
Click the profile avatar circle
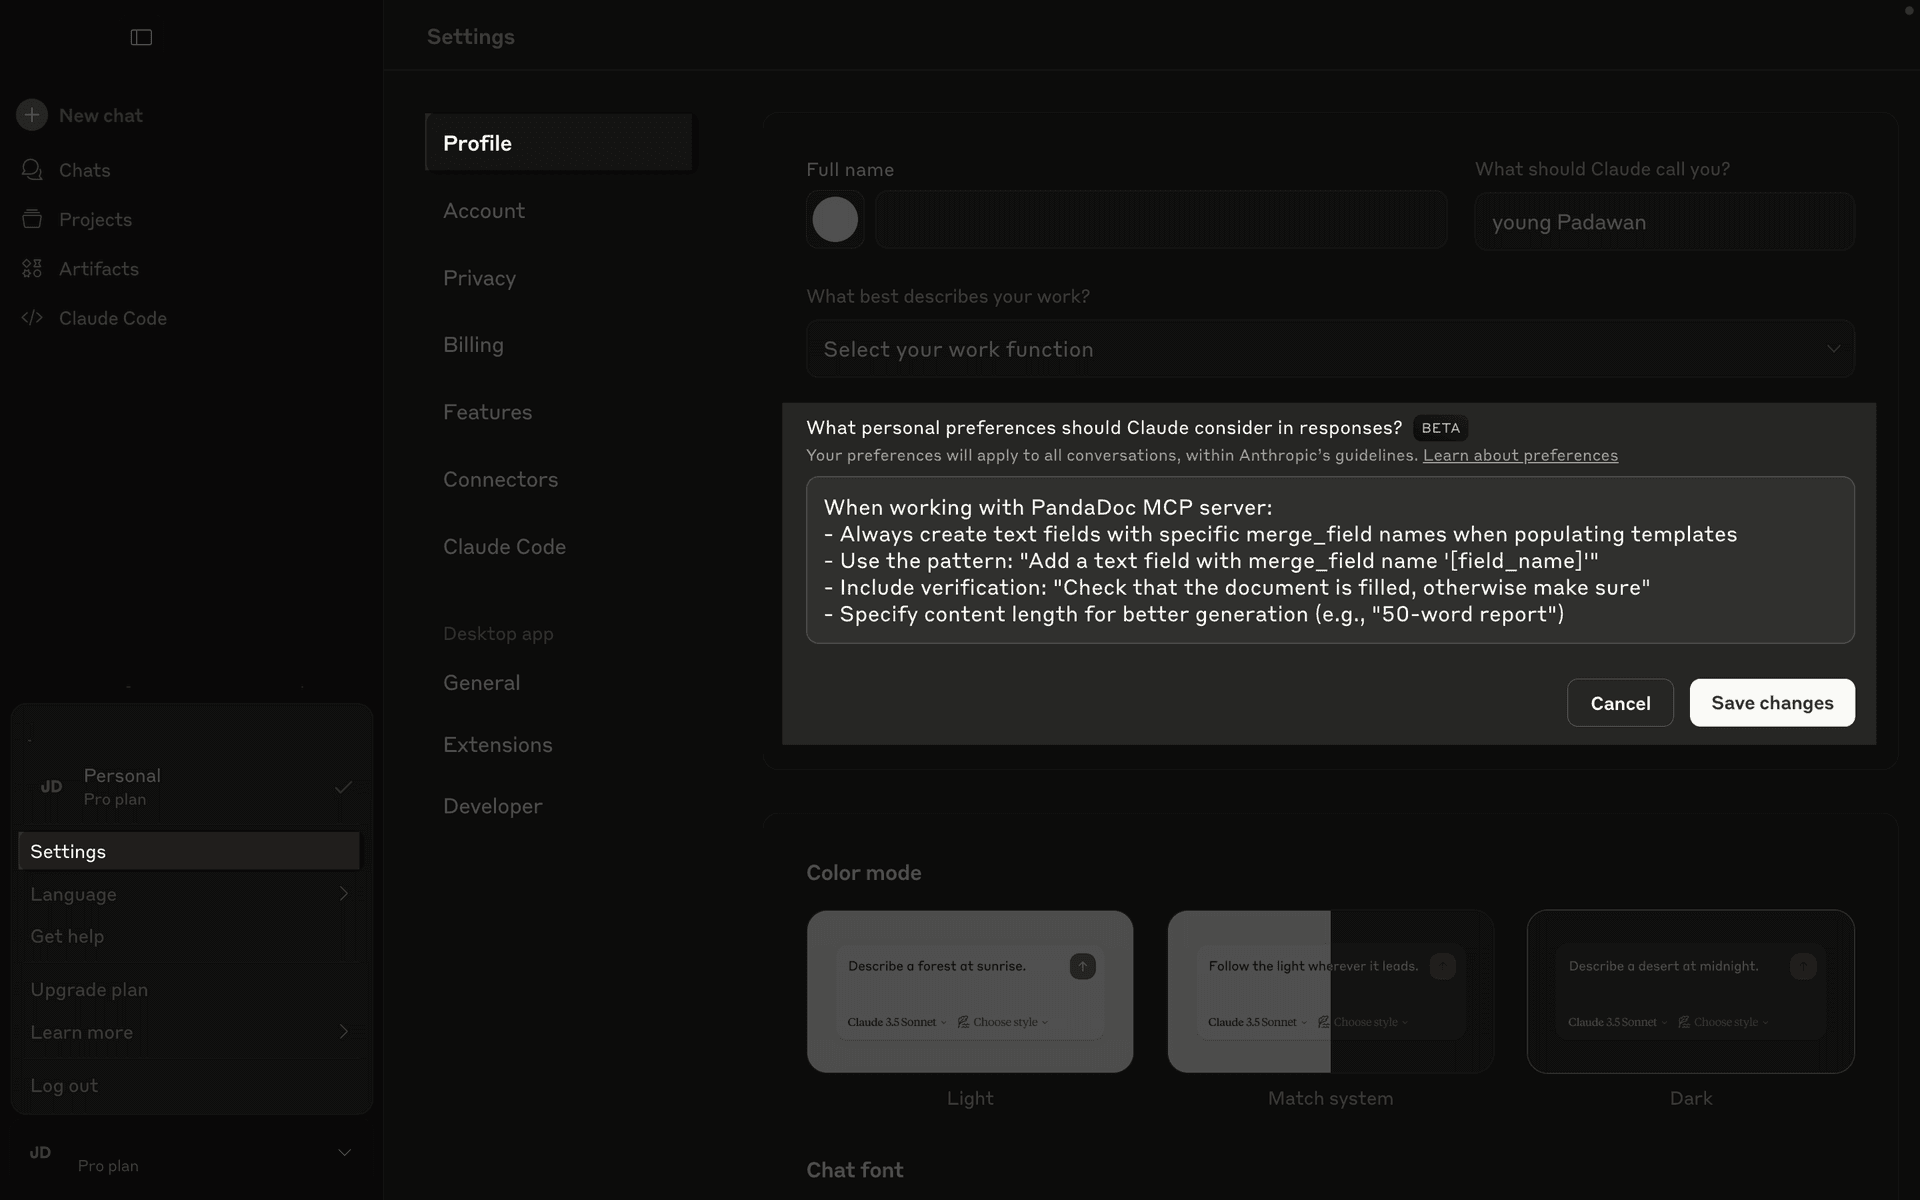835,219
